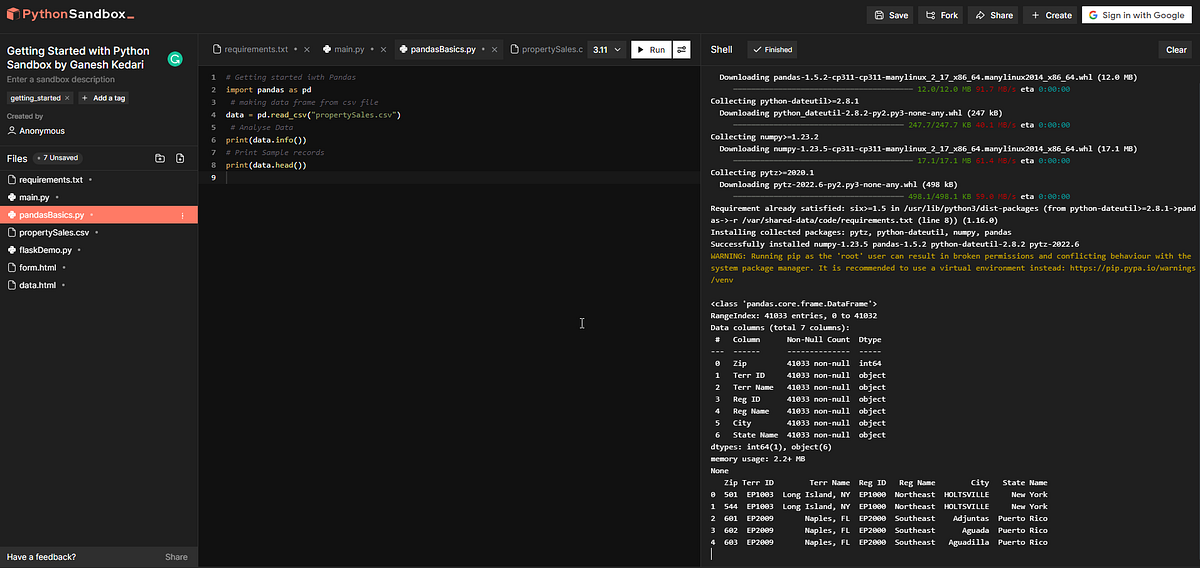Viewport: 1200px width, 568px height.
Task: Switch to the main.py editor tab
Action: 348,49
